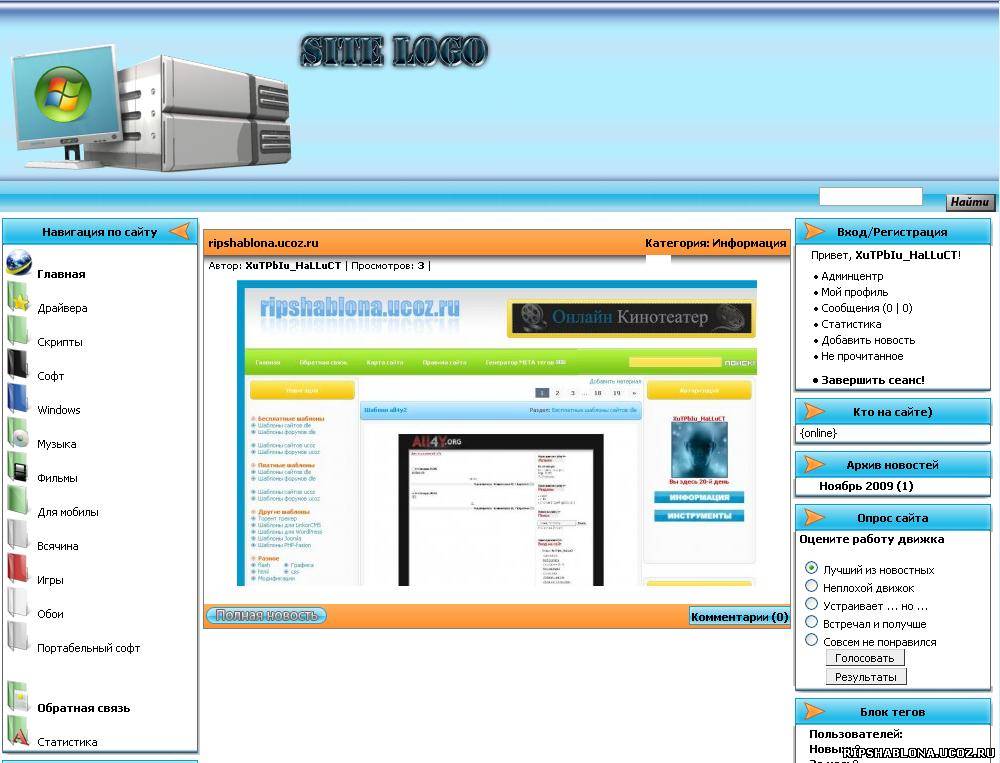Open the Windows category
Viewport: 1000px width, 763px height.
pos(59,410)
